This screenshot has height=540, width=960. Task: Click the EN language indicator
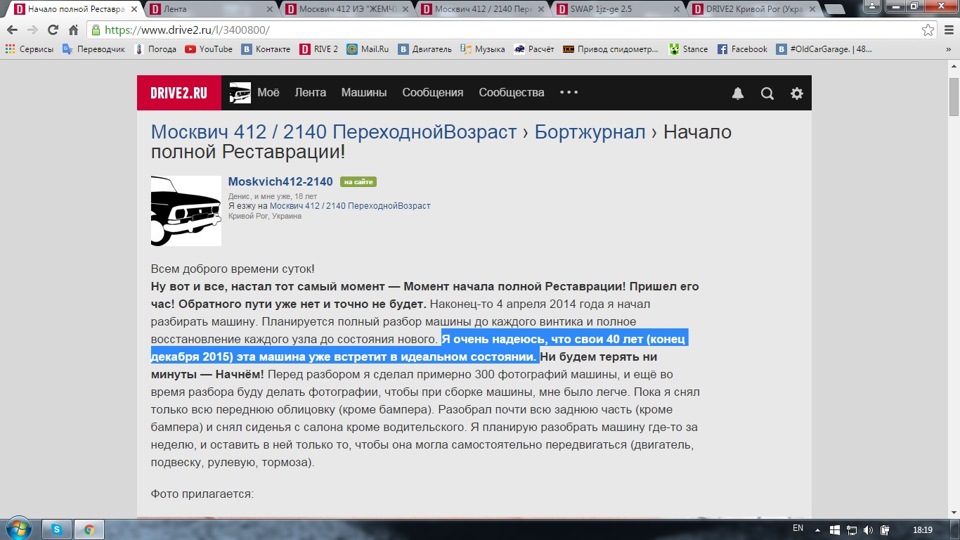tap(798, 528)
